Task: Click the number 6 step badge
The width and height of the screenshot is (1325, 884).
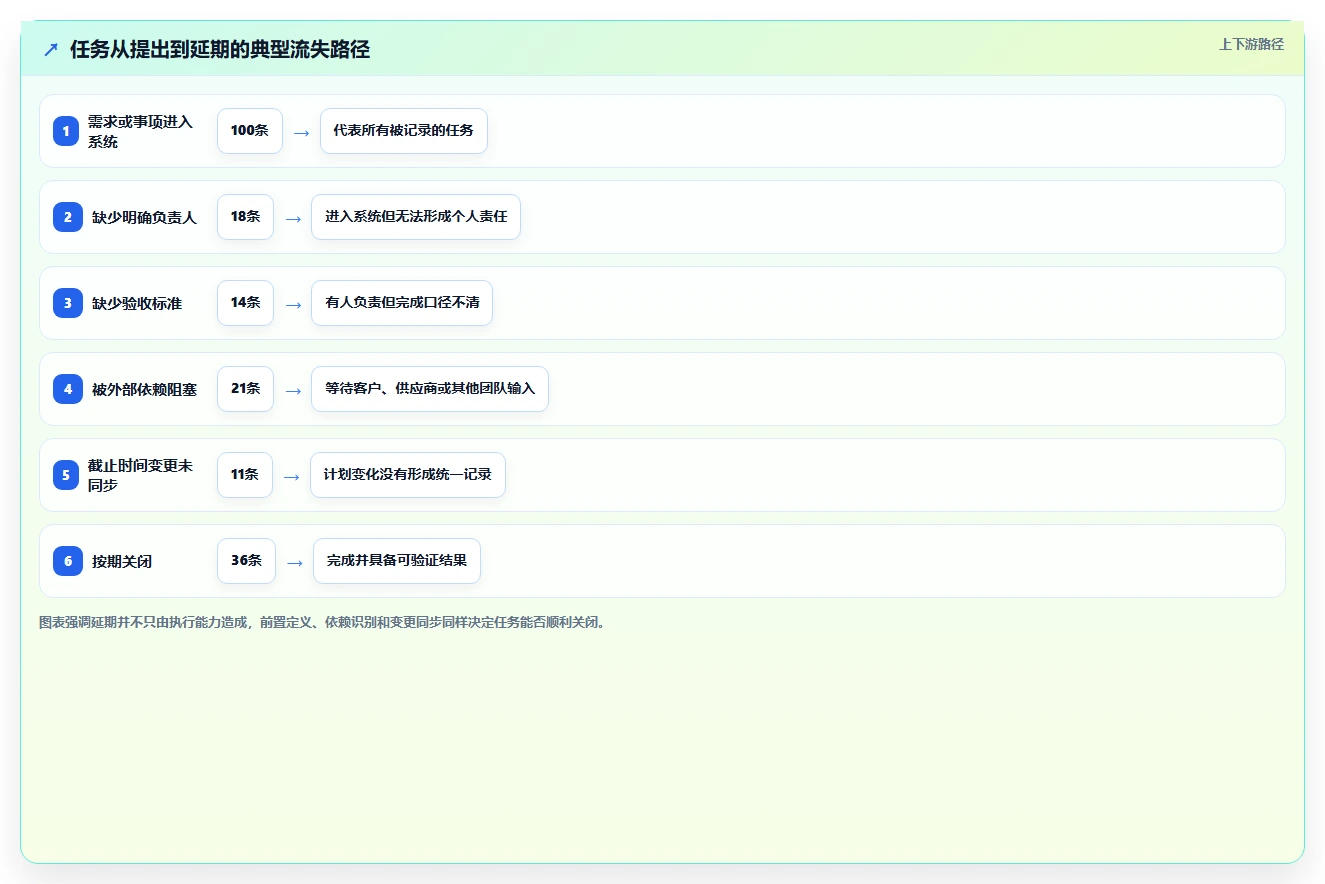Action: [x=68, y=561]
